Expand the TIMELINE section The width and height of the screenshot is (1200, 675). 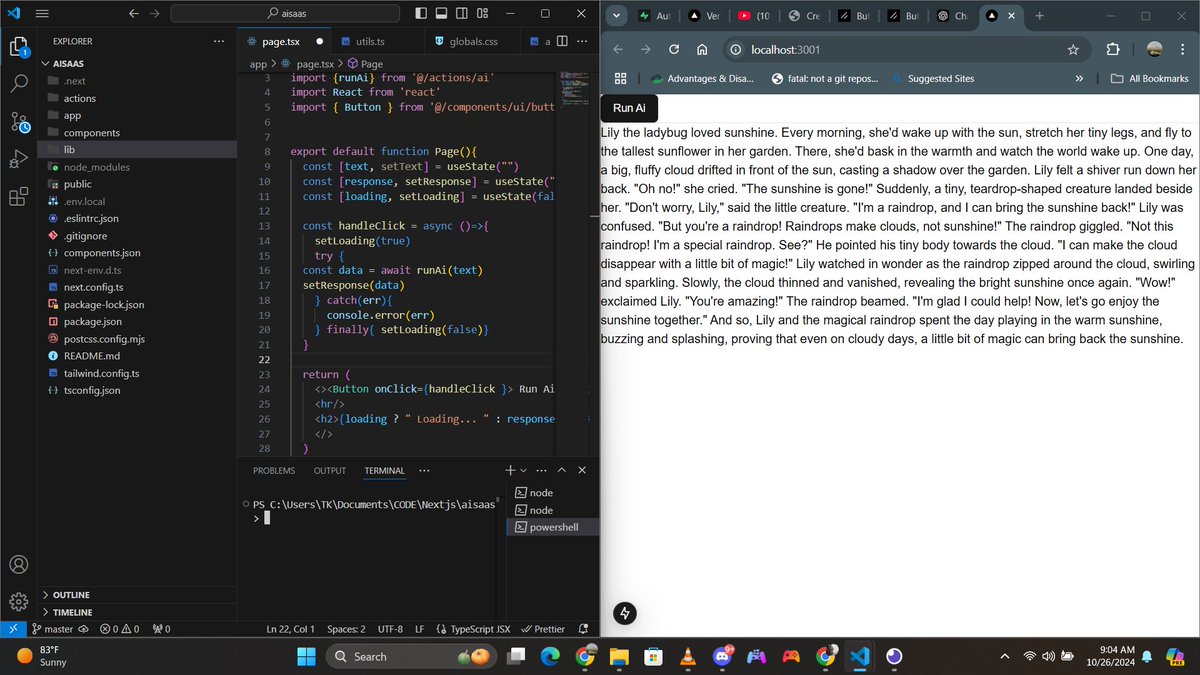coord(70,611)
